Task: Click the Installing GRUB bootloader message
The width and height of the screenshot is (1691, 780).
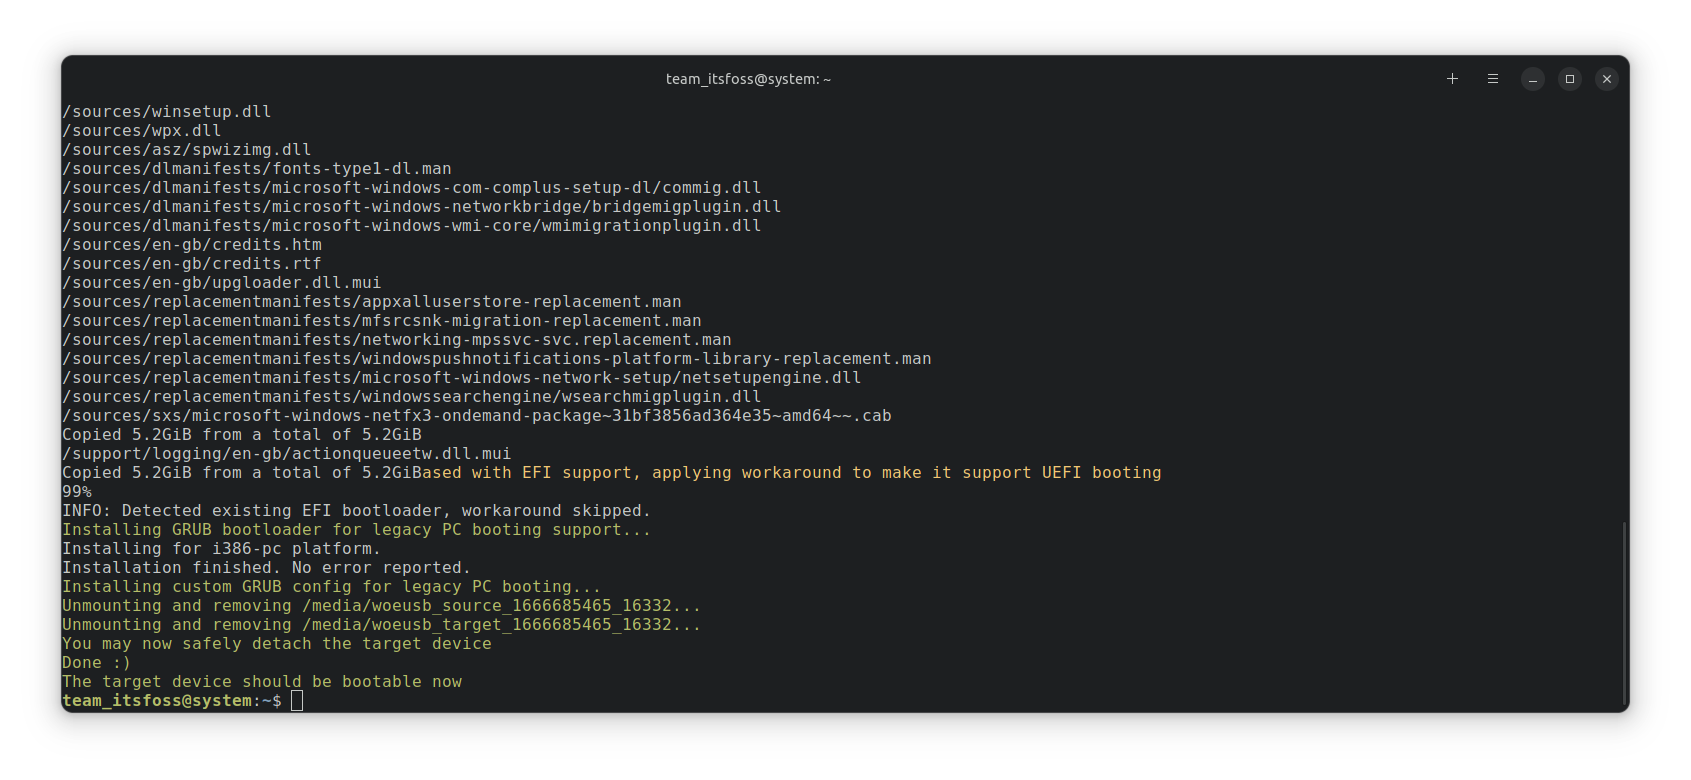Action: coord(356,529)
